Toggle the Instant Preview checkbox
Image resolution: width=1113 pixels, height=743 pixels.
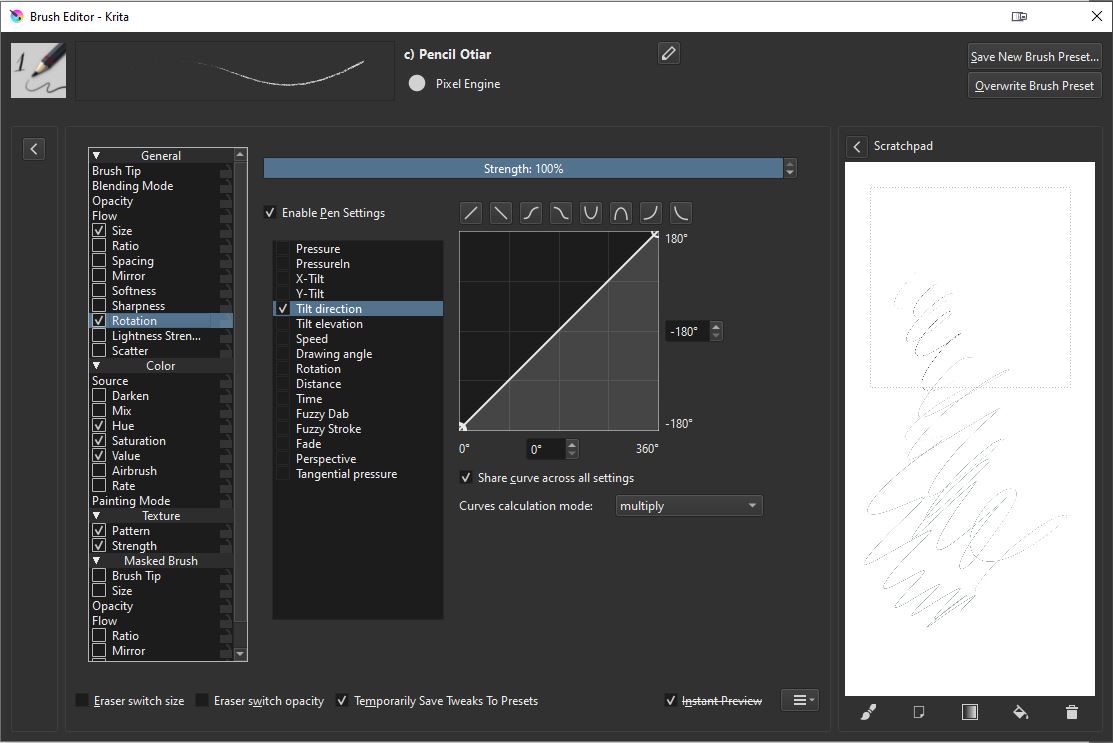670,700
